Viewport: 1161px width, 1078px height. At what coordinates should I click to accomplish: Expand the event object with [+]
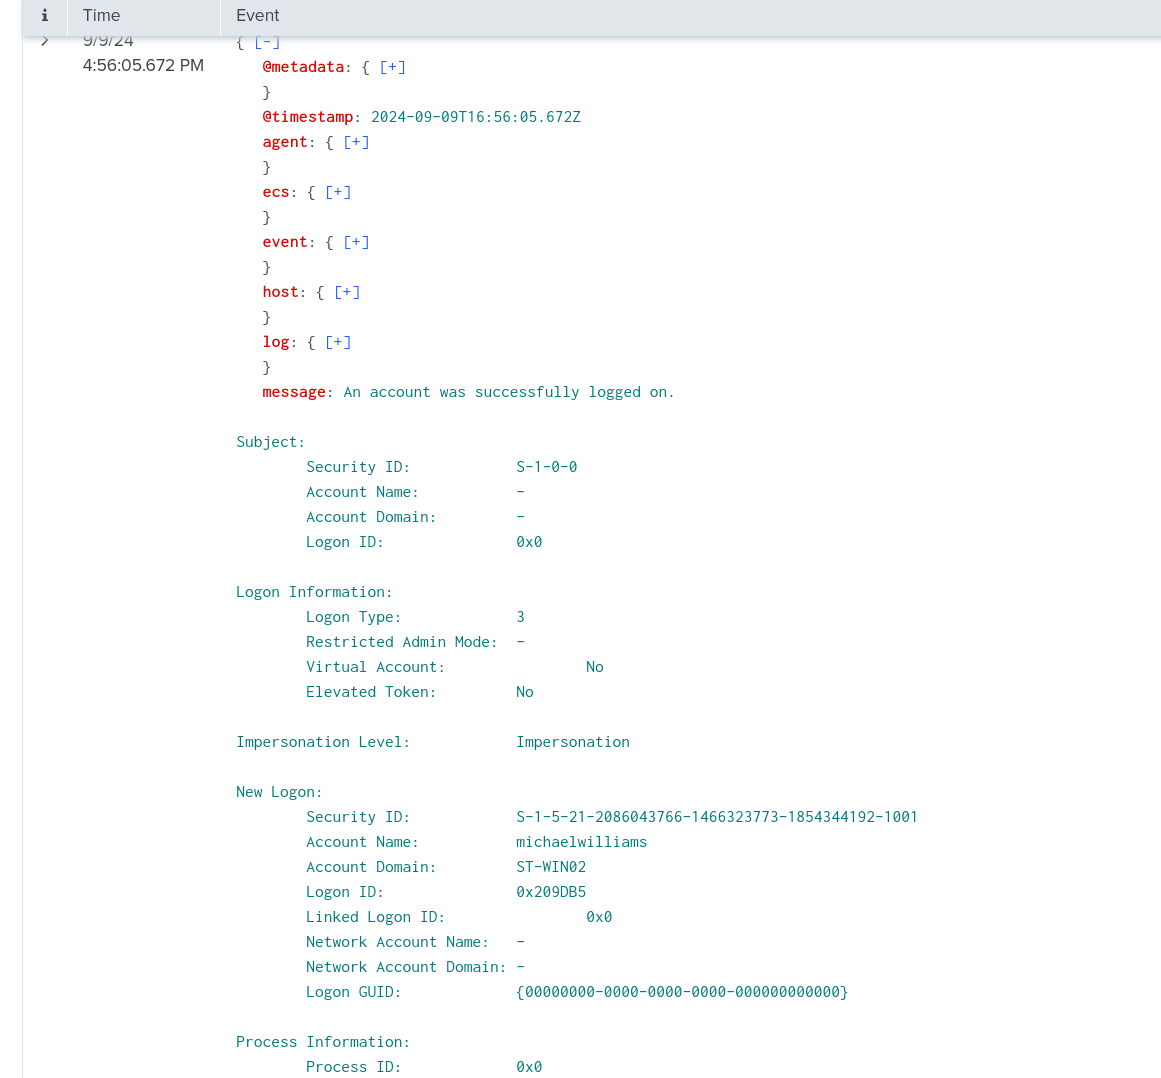point(356,242)
